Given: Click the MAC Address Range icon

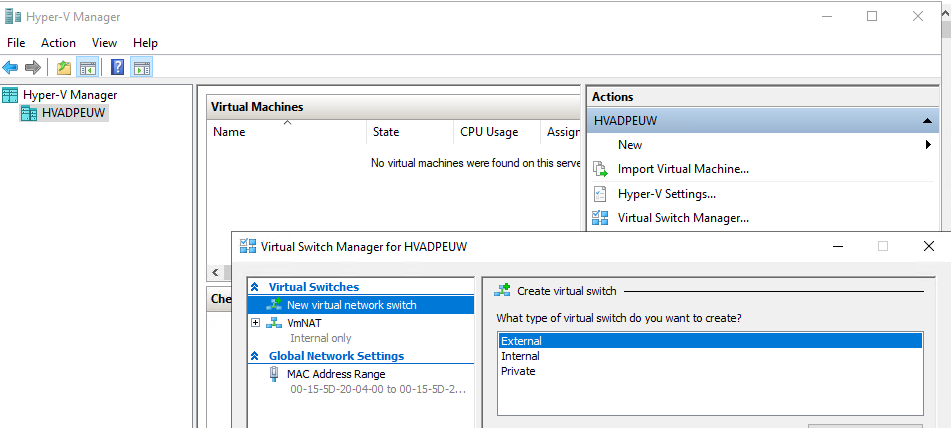Looking at the screenshot, I should 274,374.
